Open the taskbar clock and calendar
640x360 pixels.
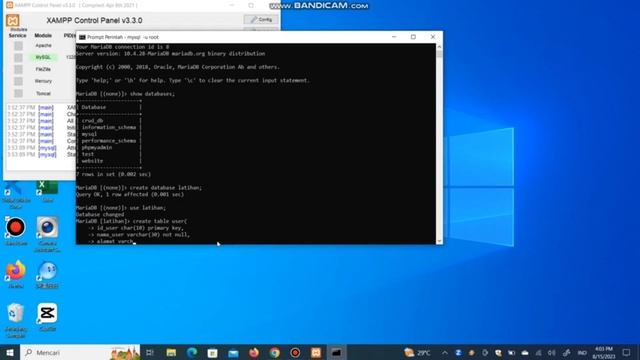604,353
